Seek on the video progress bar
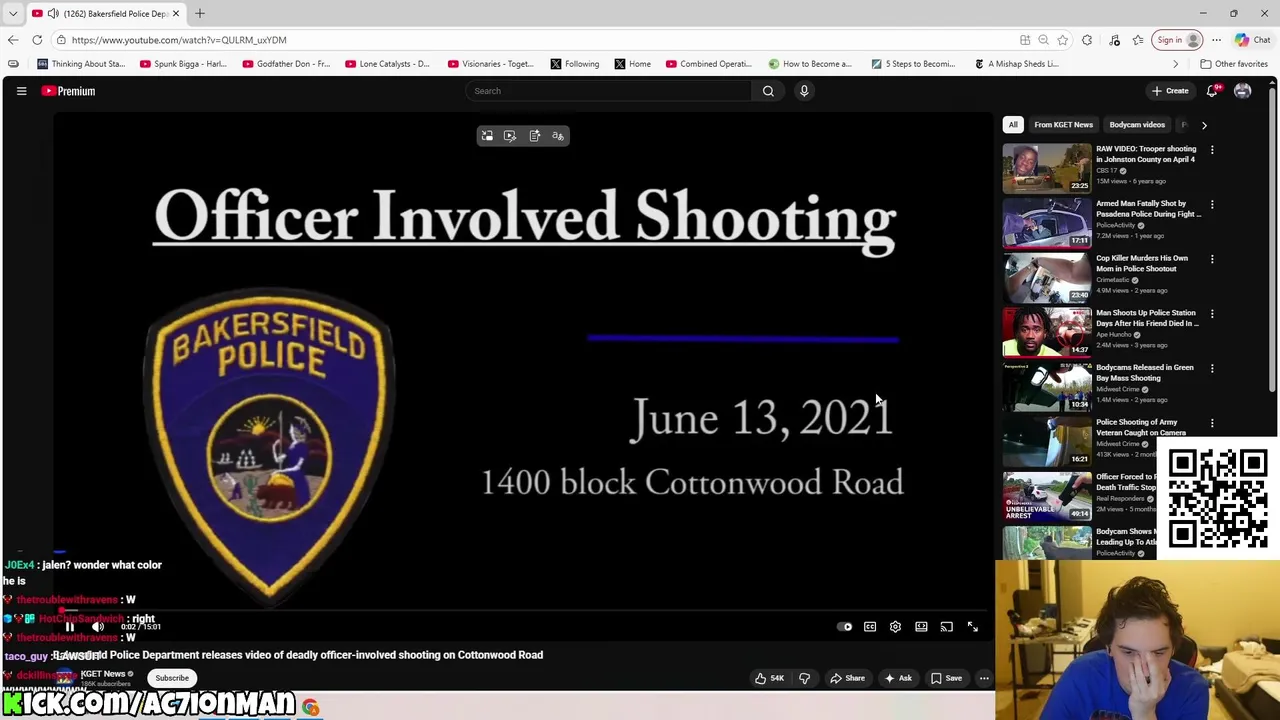Viewport: 1280px width, 720px height. [x=524, y=611]
